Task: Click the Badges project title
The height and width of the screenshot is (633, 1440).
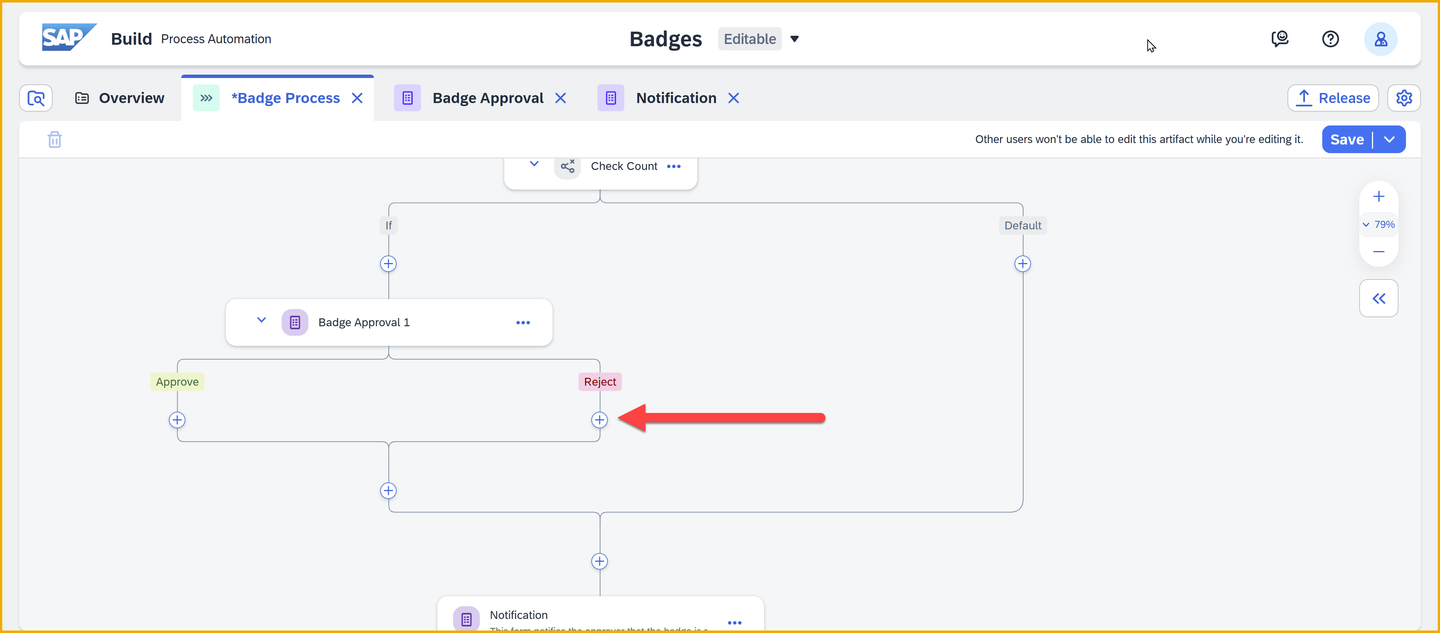Action: coord(666,39)
